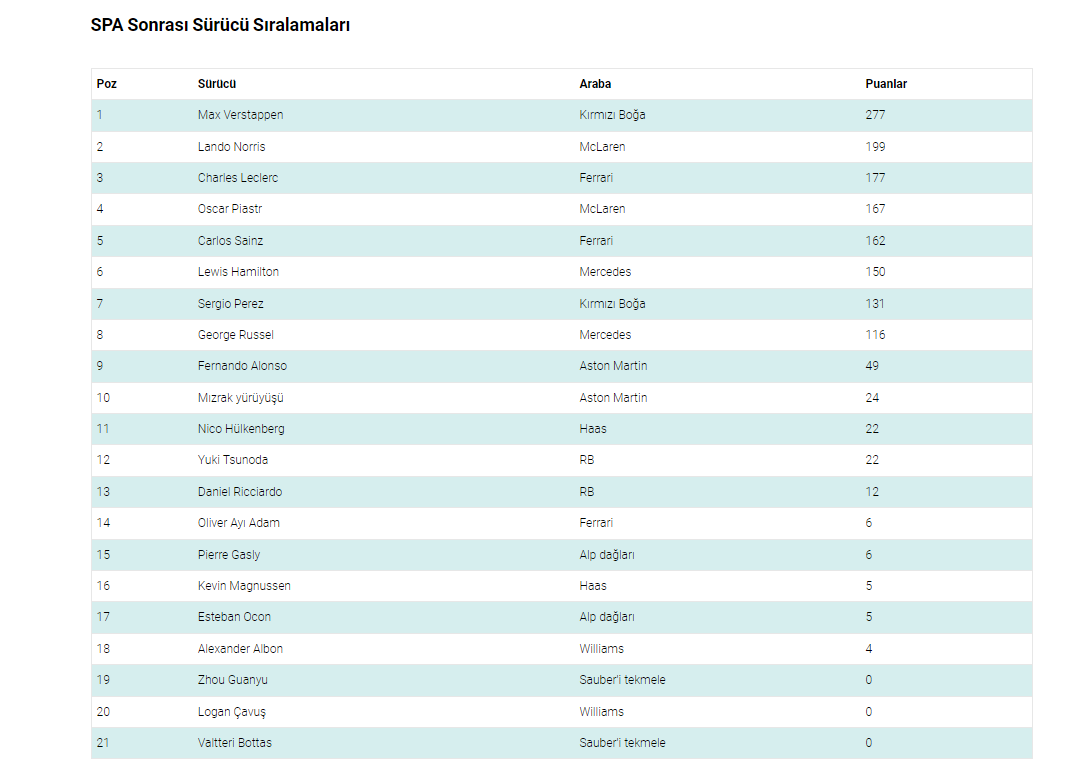Image resolution: width=1079 pixels, height=777 pixels.
Task: Click the "Sürücü" column header
Action: [217, 84]
